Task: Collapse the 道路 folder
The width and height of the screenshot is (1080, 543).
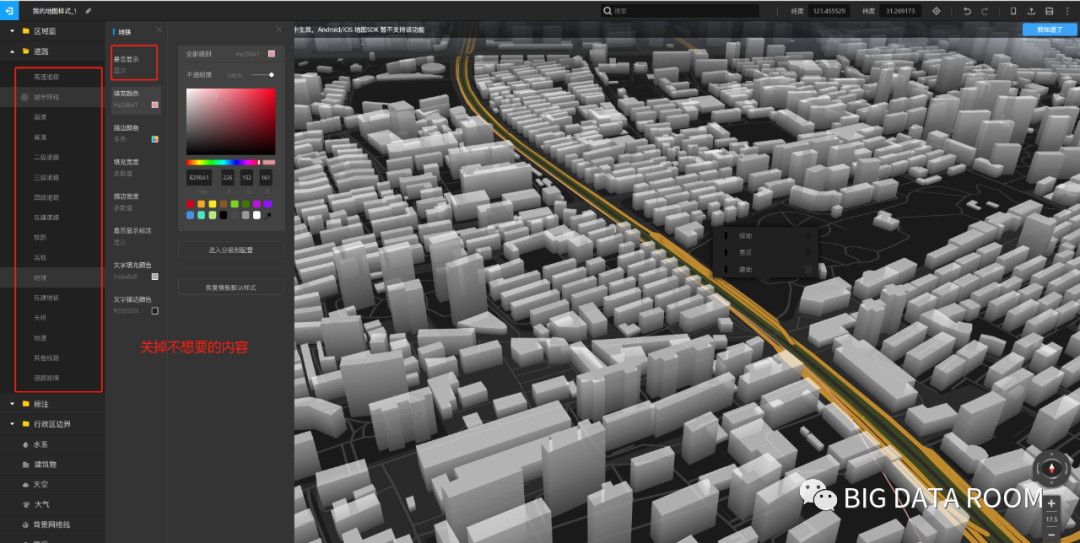Action: click(x=12, y=51)
